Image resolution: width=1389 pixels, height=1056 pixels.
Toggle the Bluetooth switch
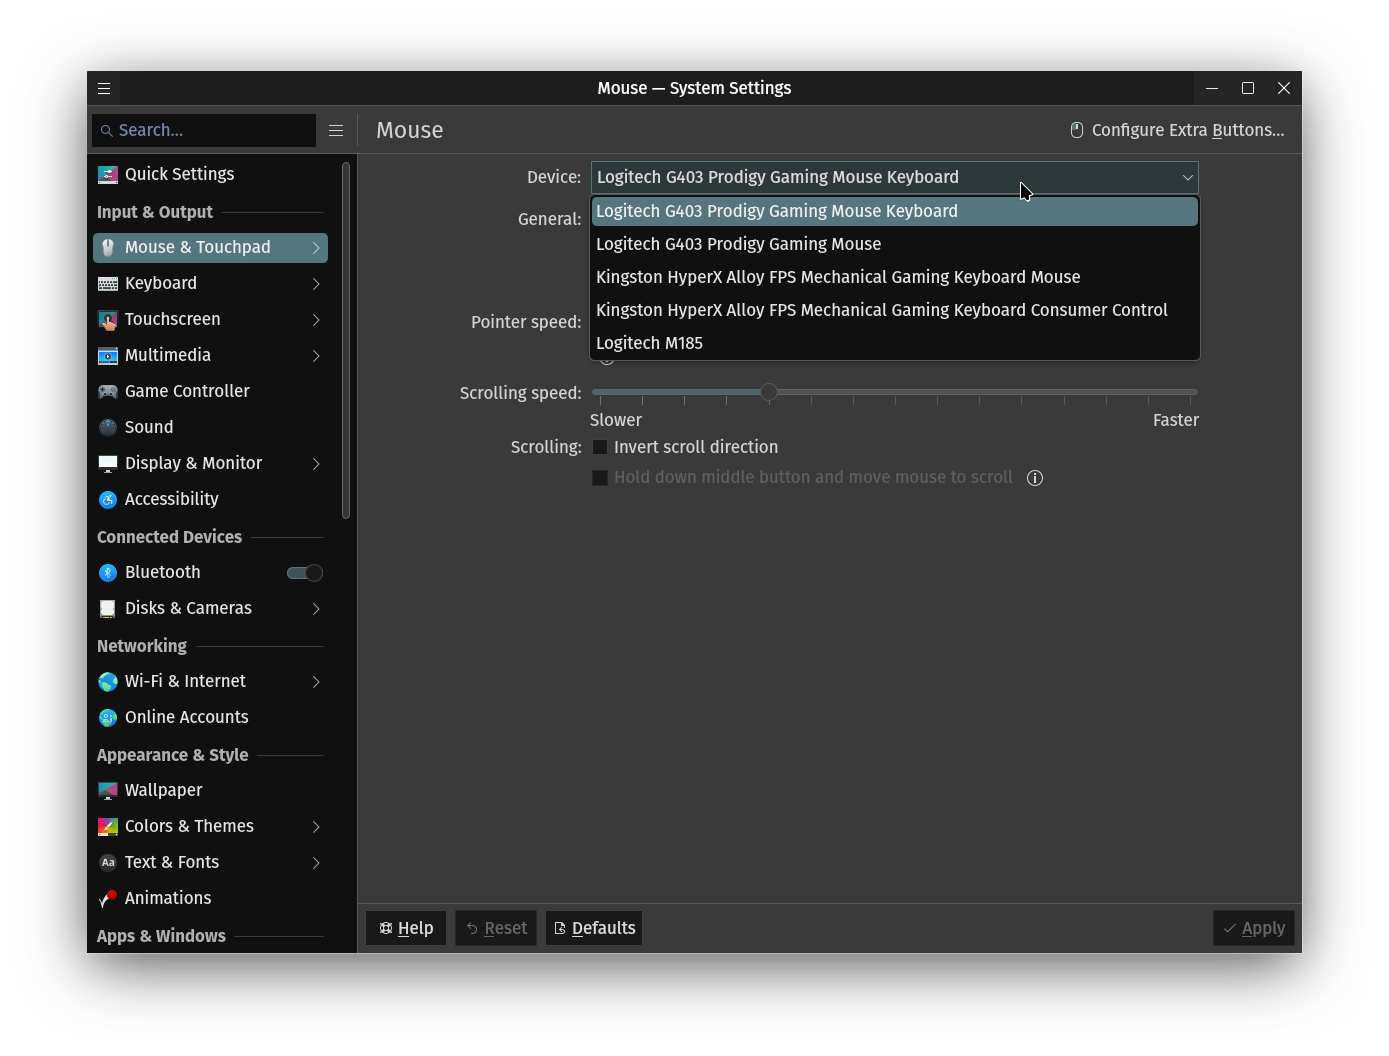[305, 573]
